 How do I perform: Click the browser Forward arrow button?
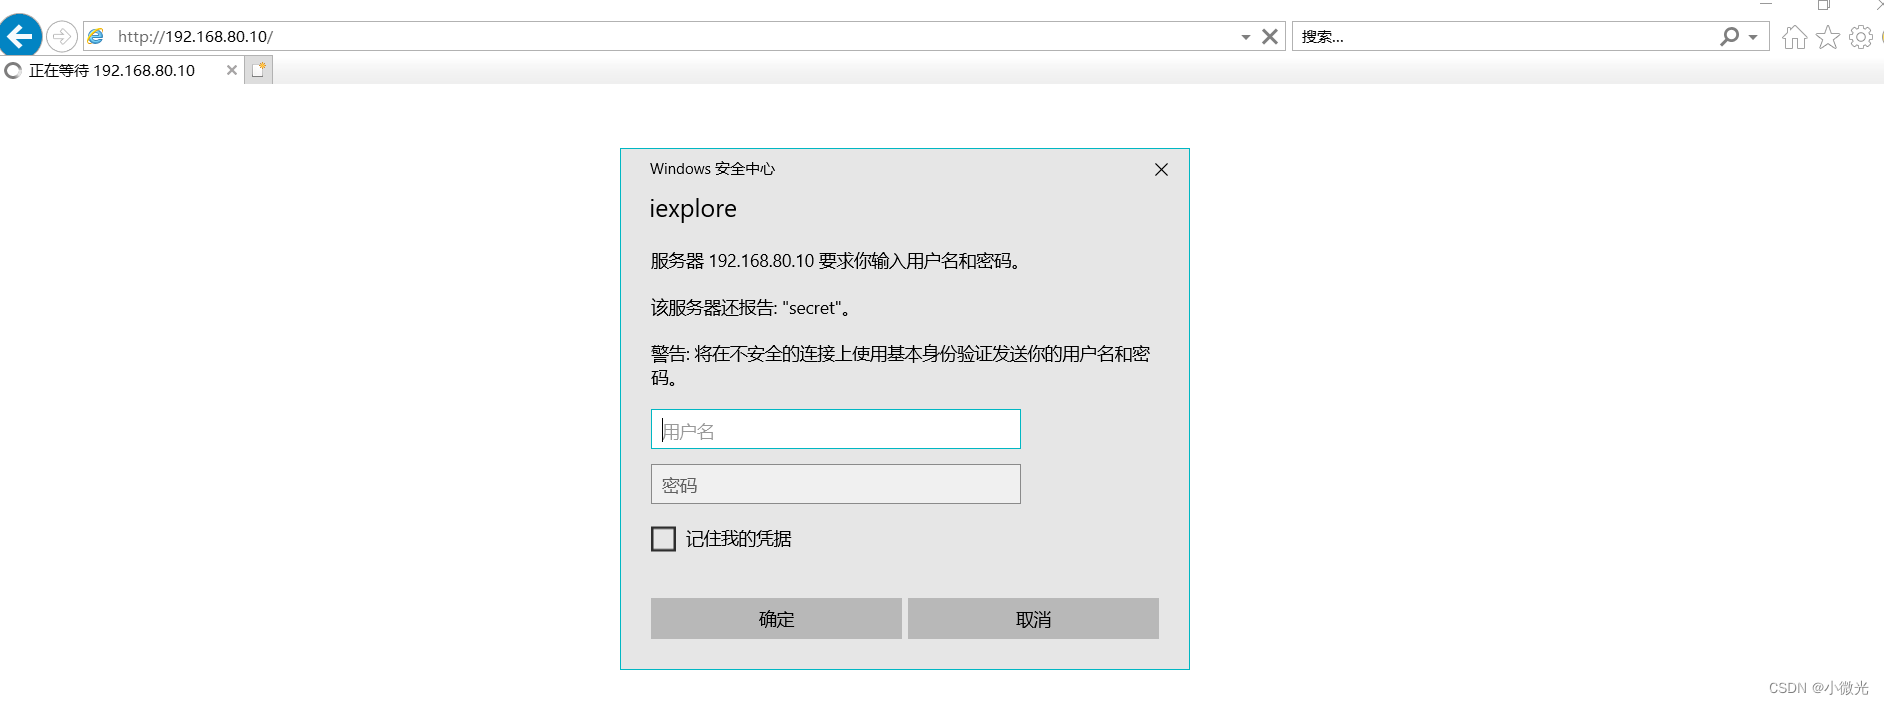[x=62, y=37]
